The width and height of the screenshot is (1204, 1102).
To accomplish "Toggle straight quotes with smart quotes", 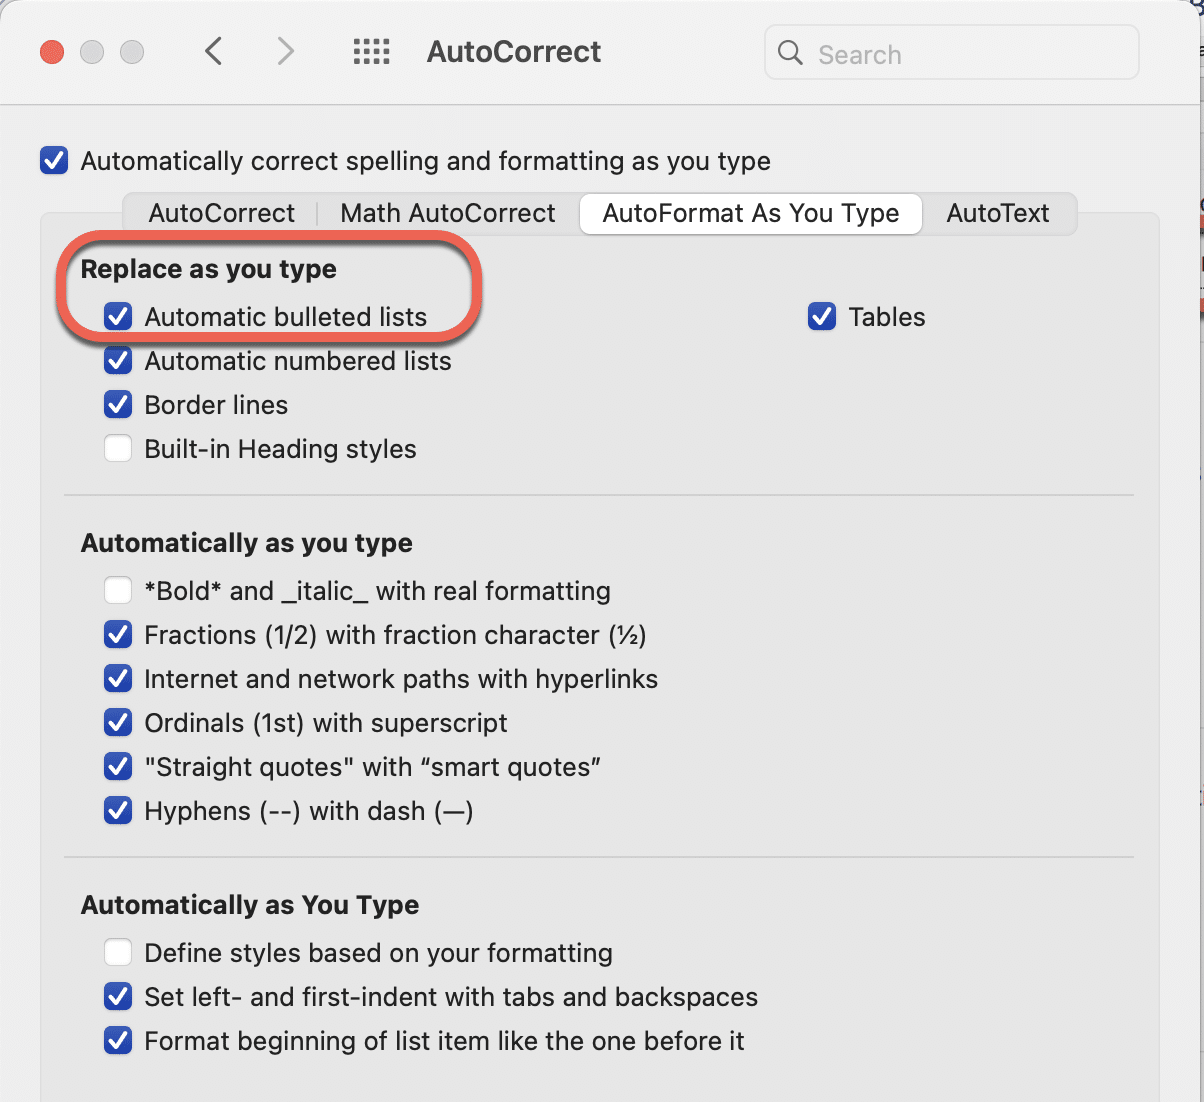I will [118, 767].
